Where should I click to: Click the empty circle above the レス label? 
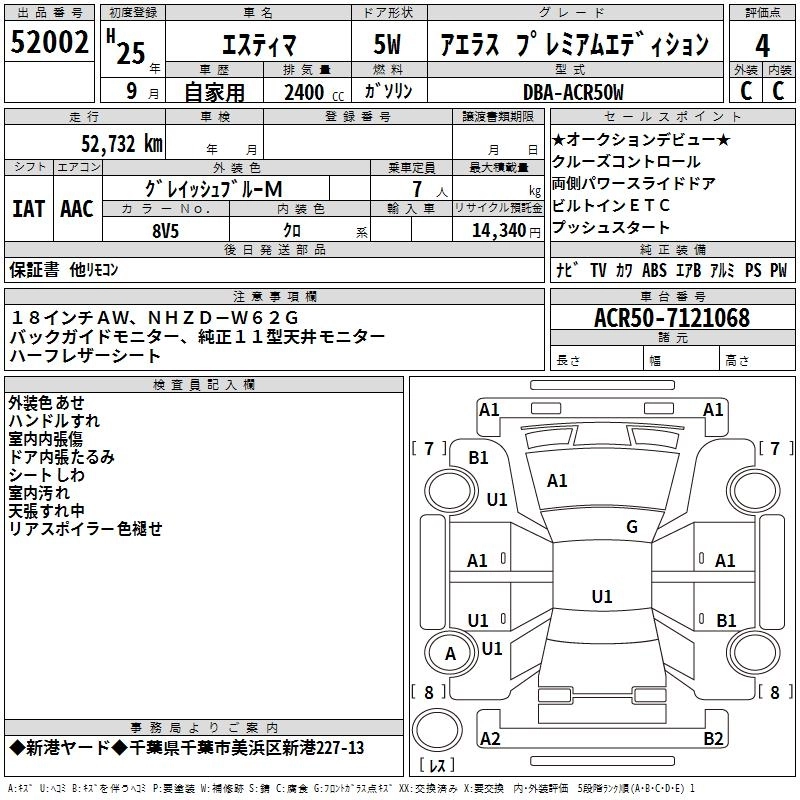click(x=436, y=725)
